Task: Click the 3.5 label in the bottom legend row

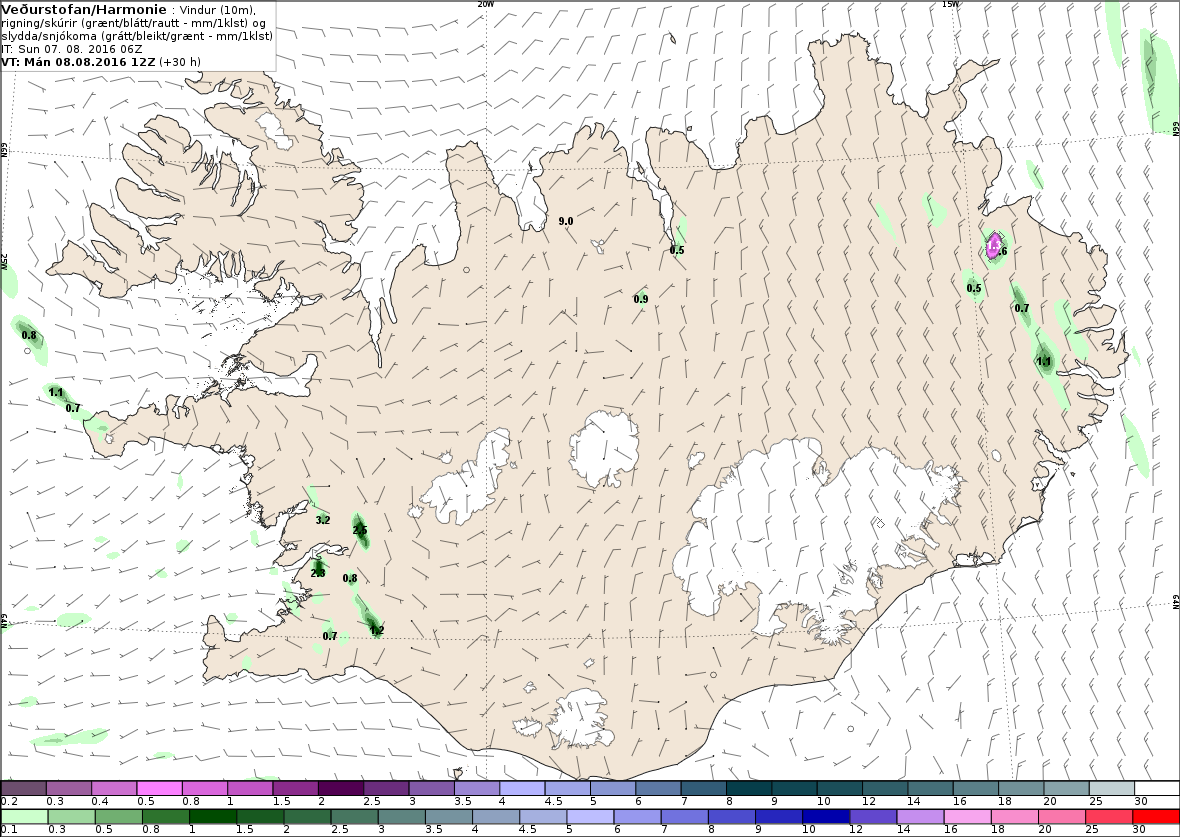Action: click(433, 829)
